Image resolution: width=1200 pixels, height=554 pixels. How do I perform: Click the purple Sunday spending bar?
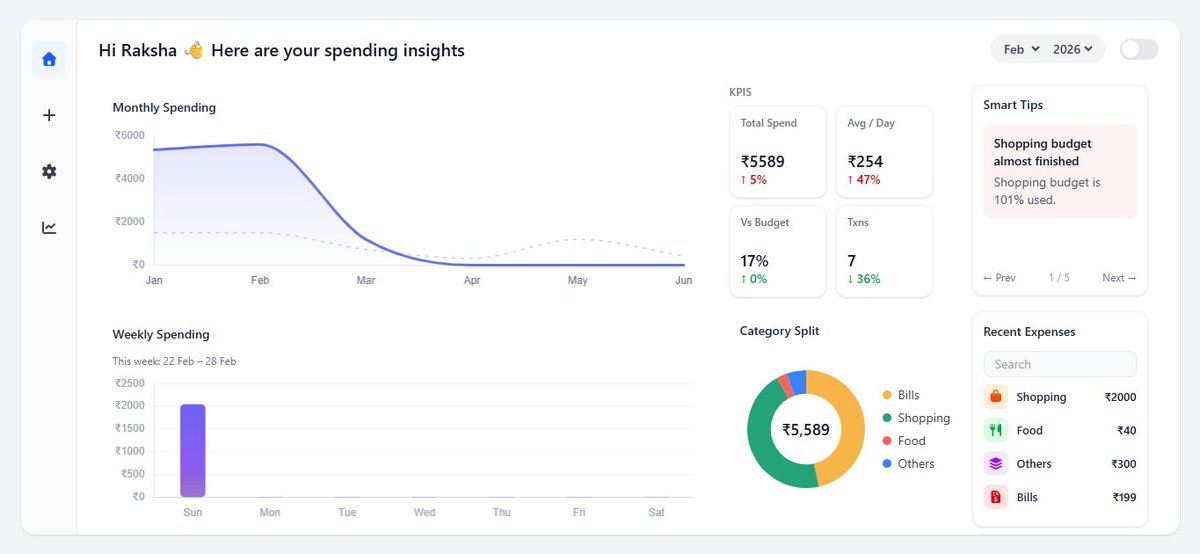pyautogui.click(x=193, y=450)
